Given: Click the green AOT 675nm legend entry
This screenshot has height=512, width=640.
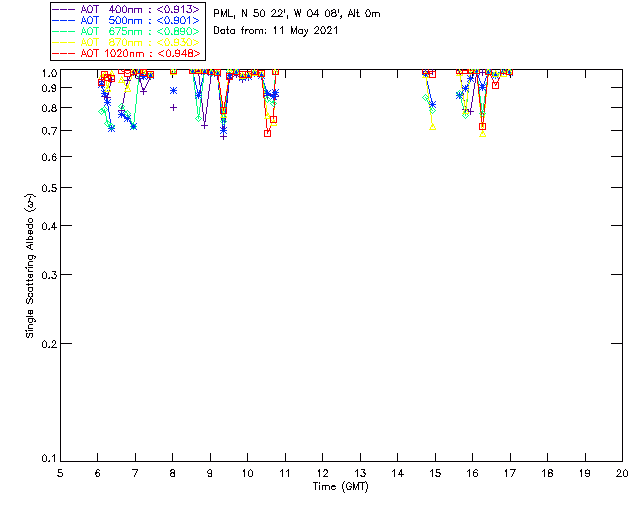Looking at the screenshot, I should tap(127, 31).
